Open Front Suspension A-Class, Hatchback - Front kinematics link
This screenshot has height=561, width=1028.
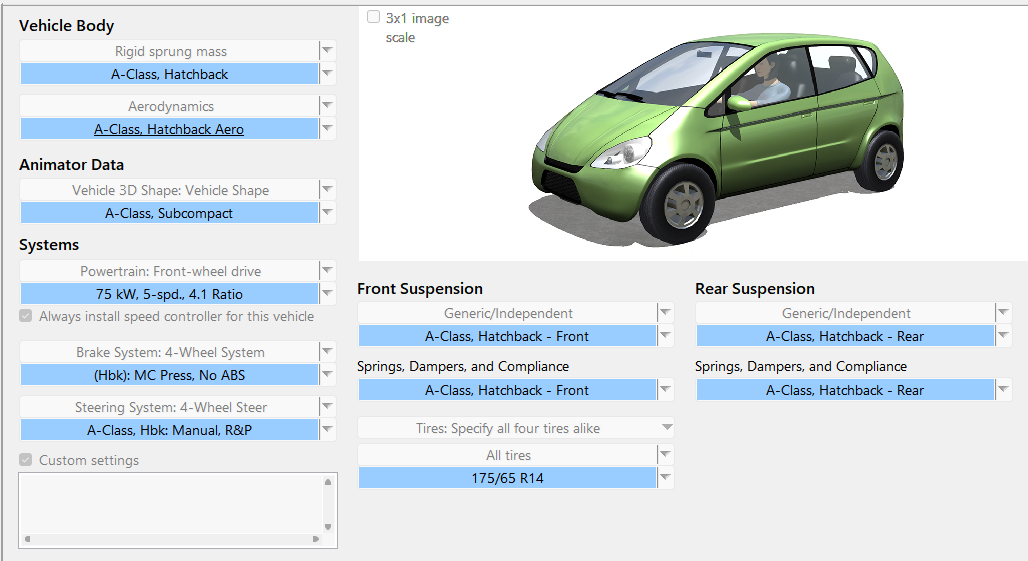point(507,336)
